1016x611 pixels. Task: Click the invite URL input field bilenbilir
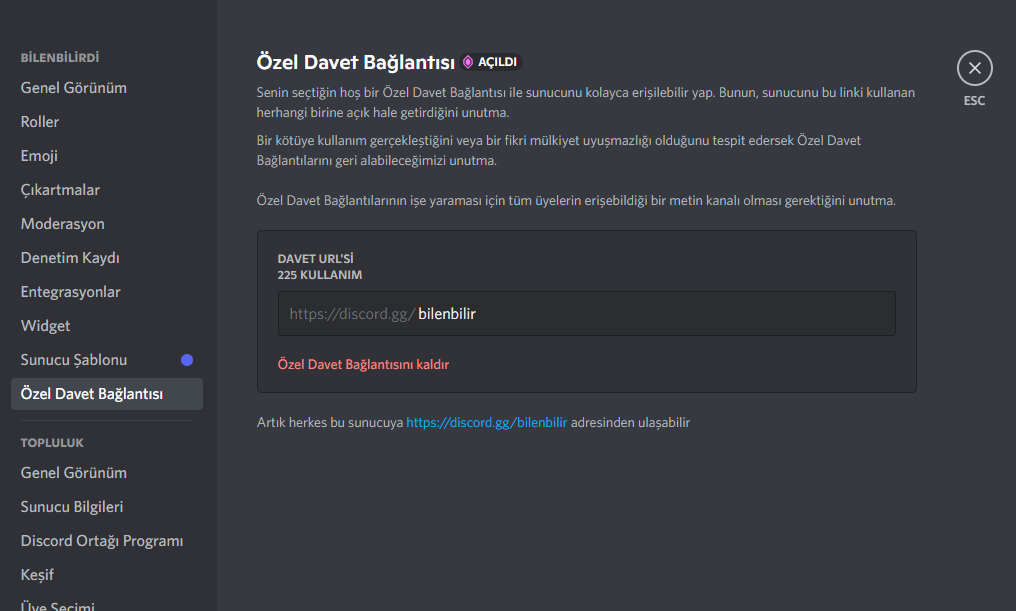[586, 314]
